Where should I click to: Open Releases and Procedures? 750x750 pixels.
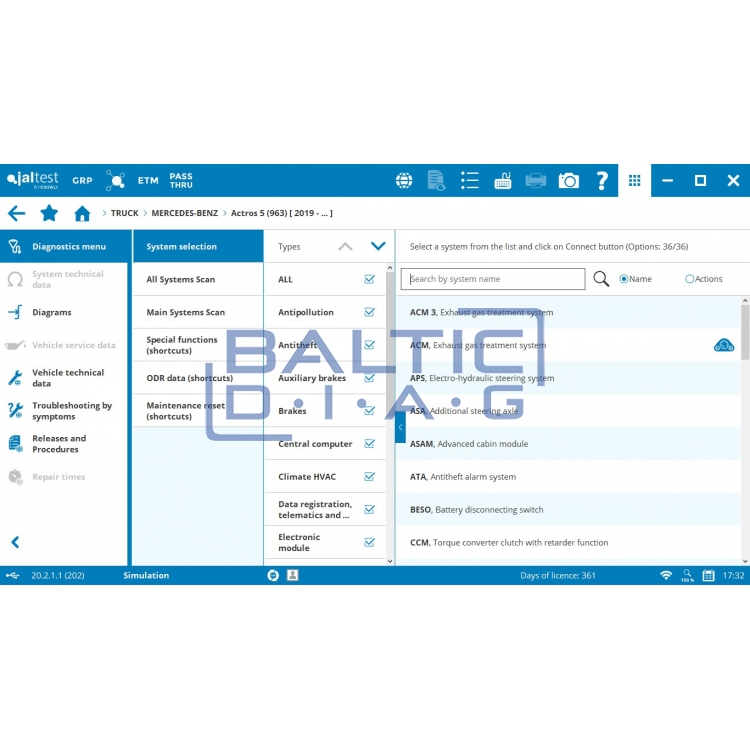point(64,444)
